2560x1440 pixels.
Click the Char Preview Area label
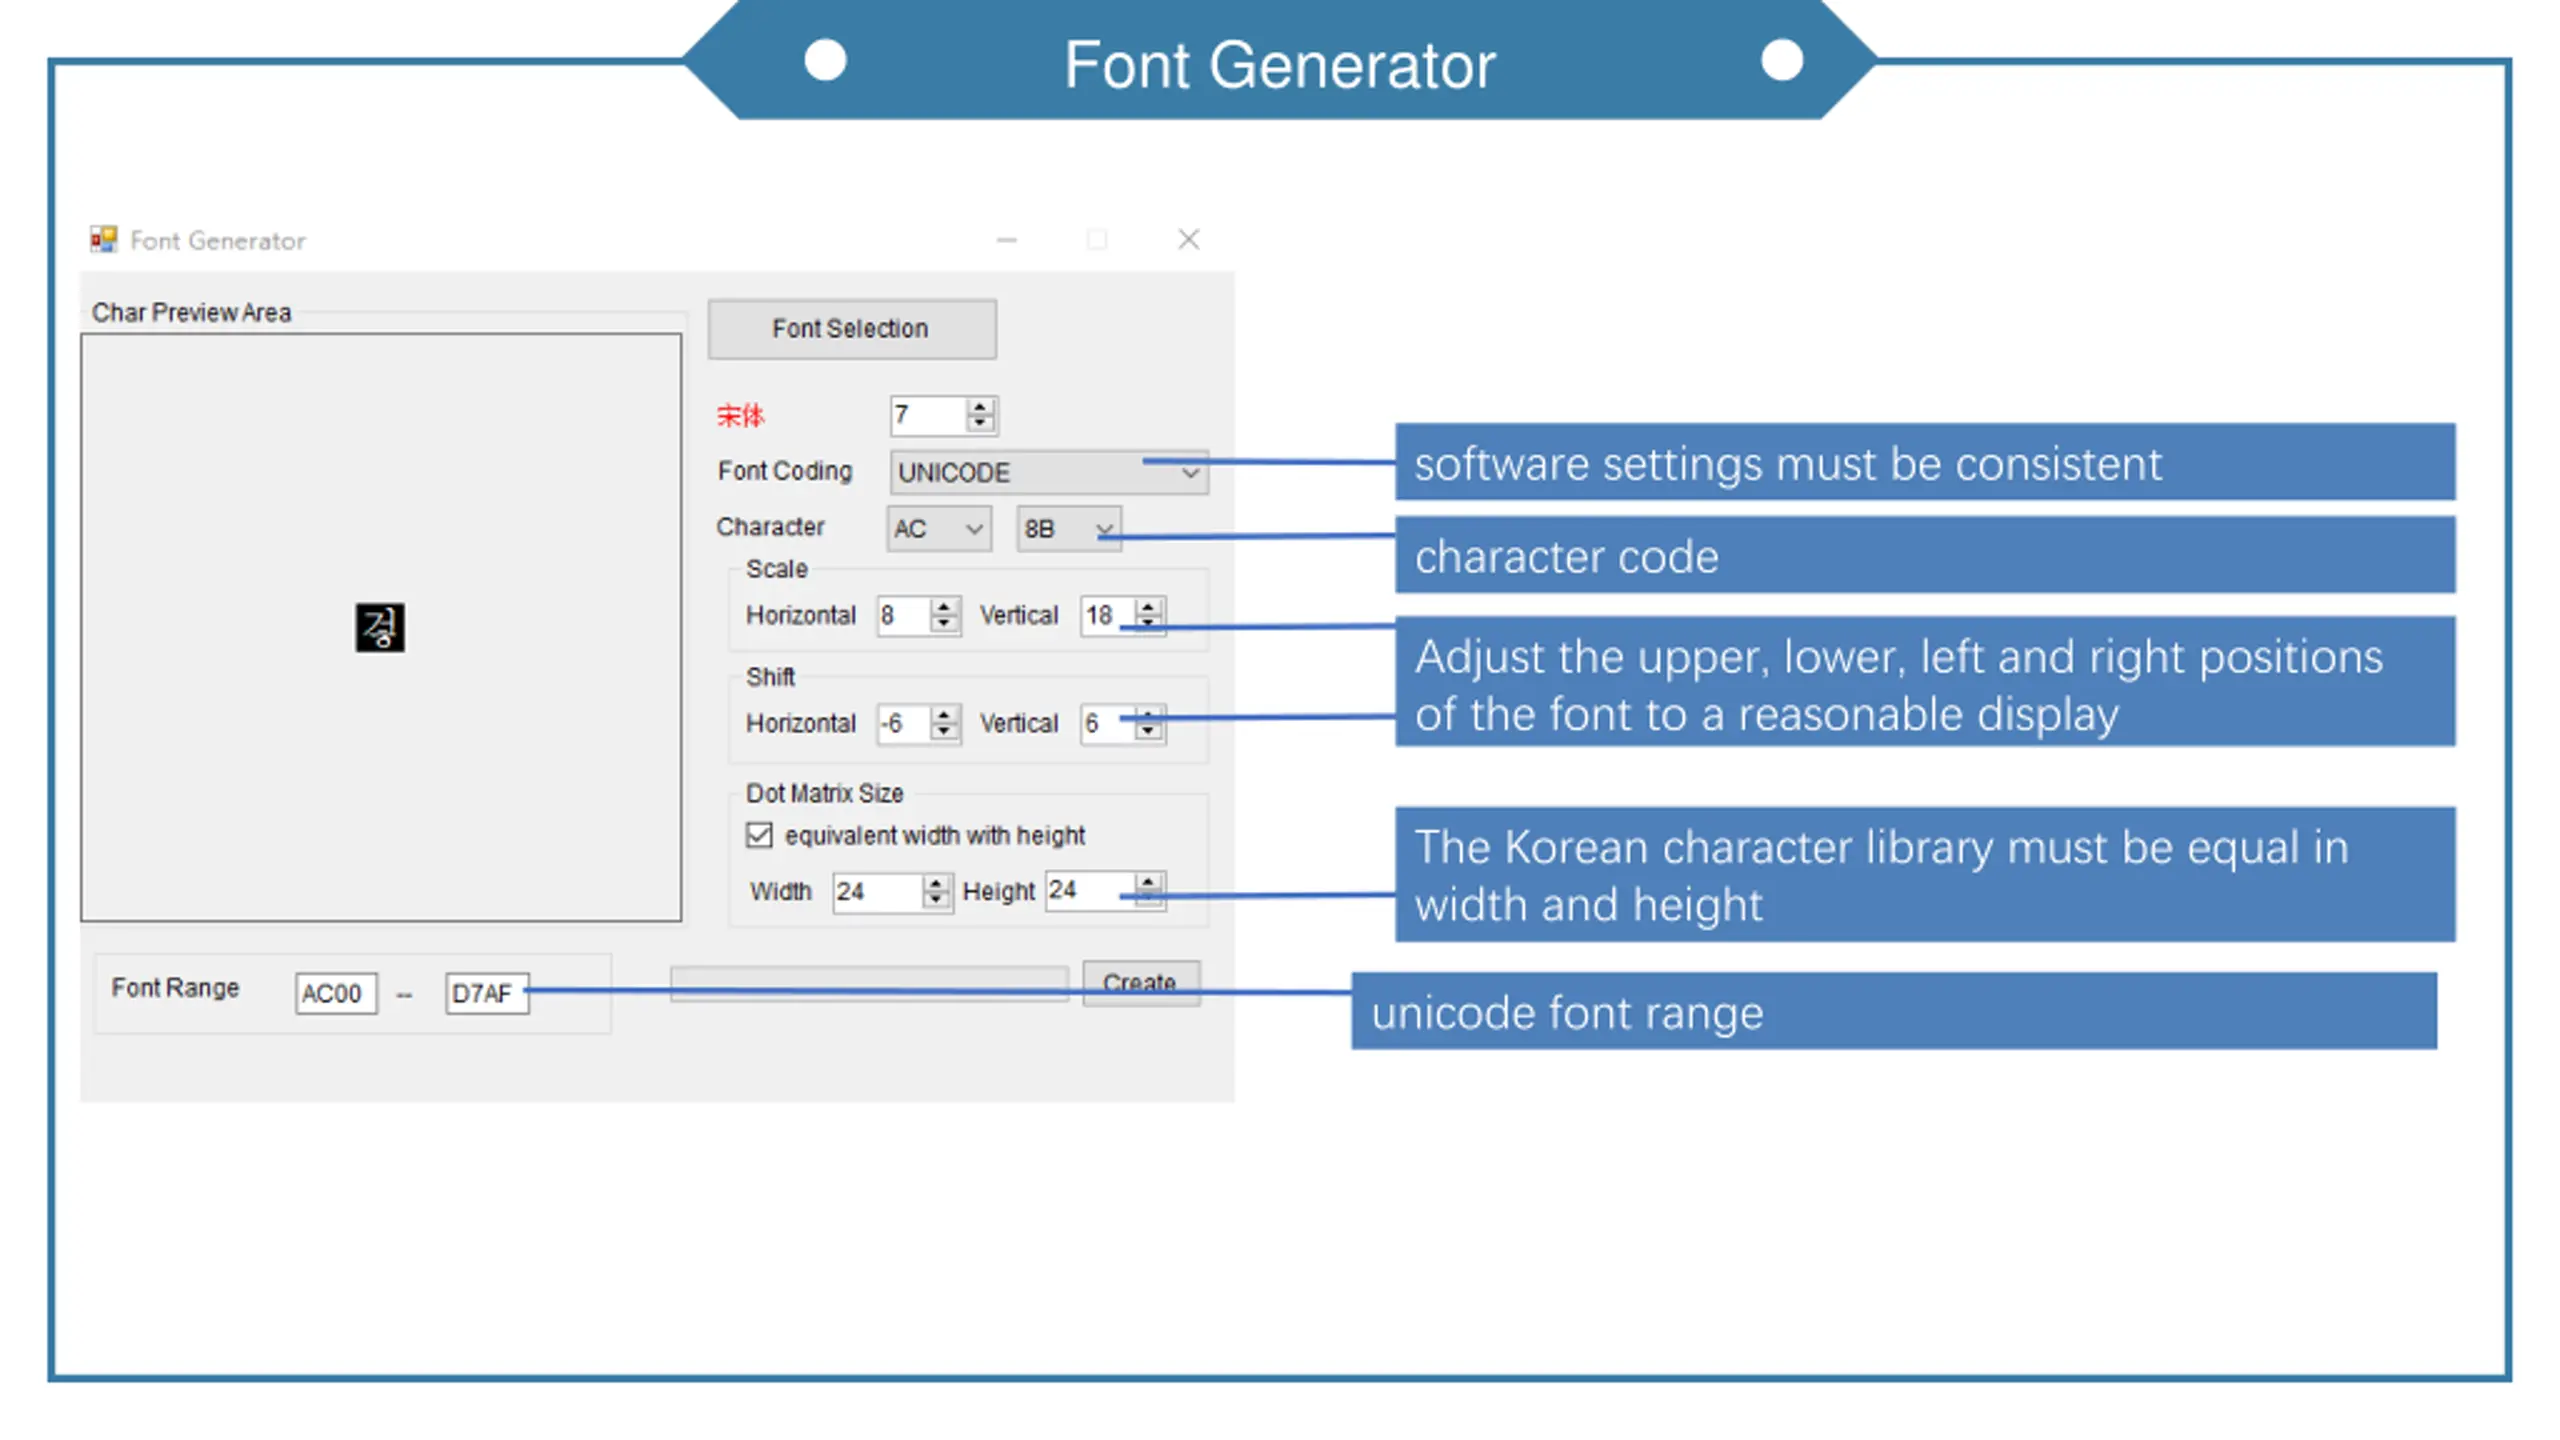click(x=191, y=313)
